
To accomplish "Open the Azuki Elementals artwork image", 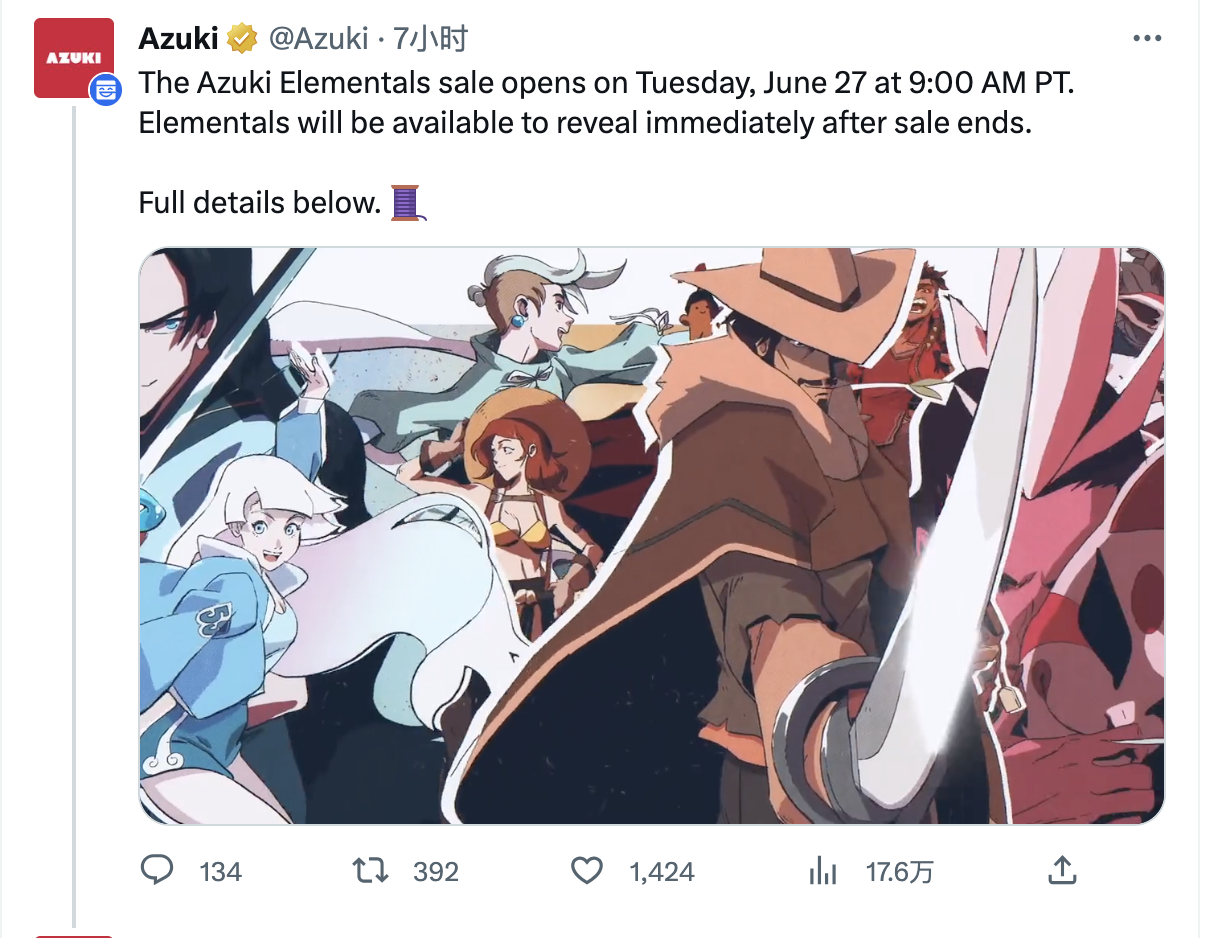I will pos(652,536).
